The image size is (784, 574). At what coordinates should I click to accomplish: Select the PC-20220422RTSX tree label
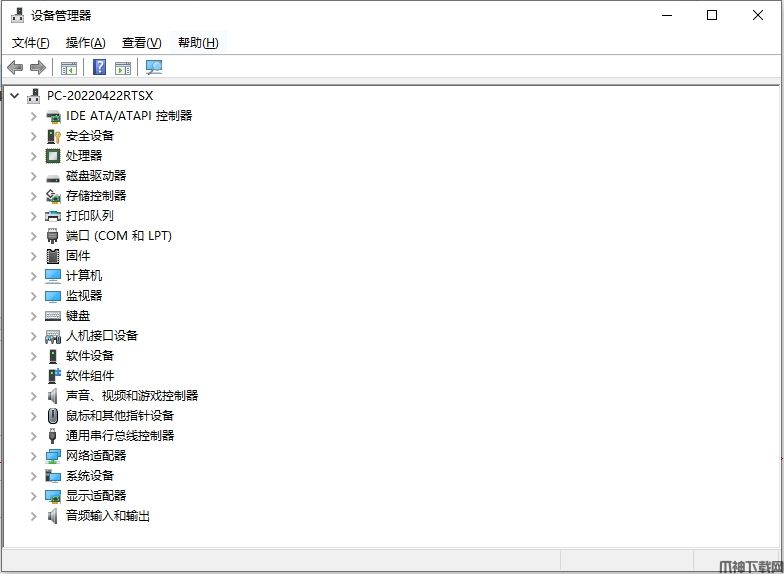click(x=100, y=96)
